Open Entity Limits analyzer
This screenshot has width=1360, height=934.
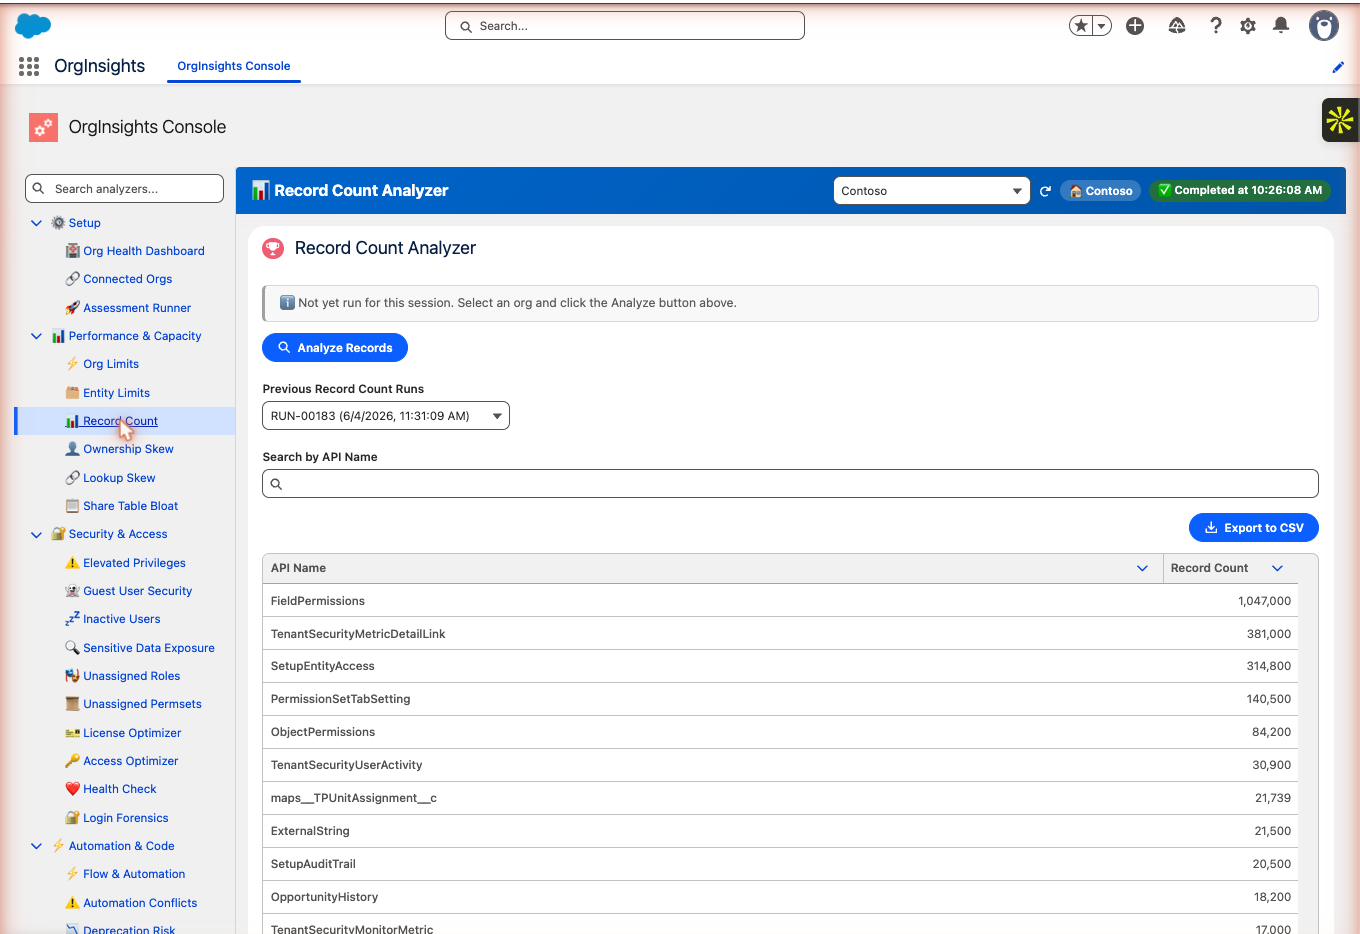coord(116,393)
